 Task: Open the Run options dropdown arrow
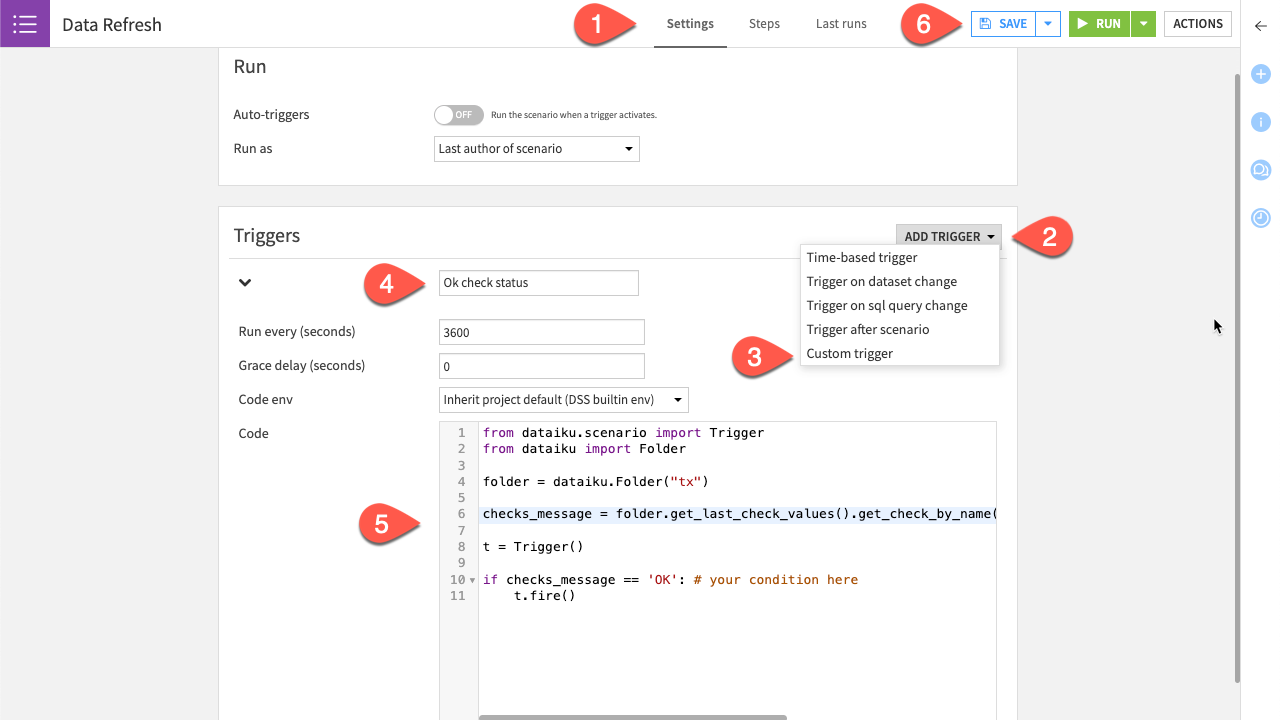pyautogui.click(x=1143, y=24)
